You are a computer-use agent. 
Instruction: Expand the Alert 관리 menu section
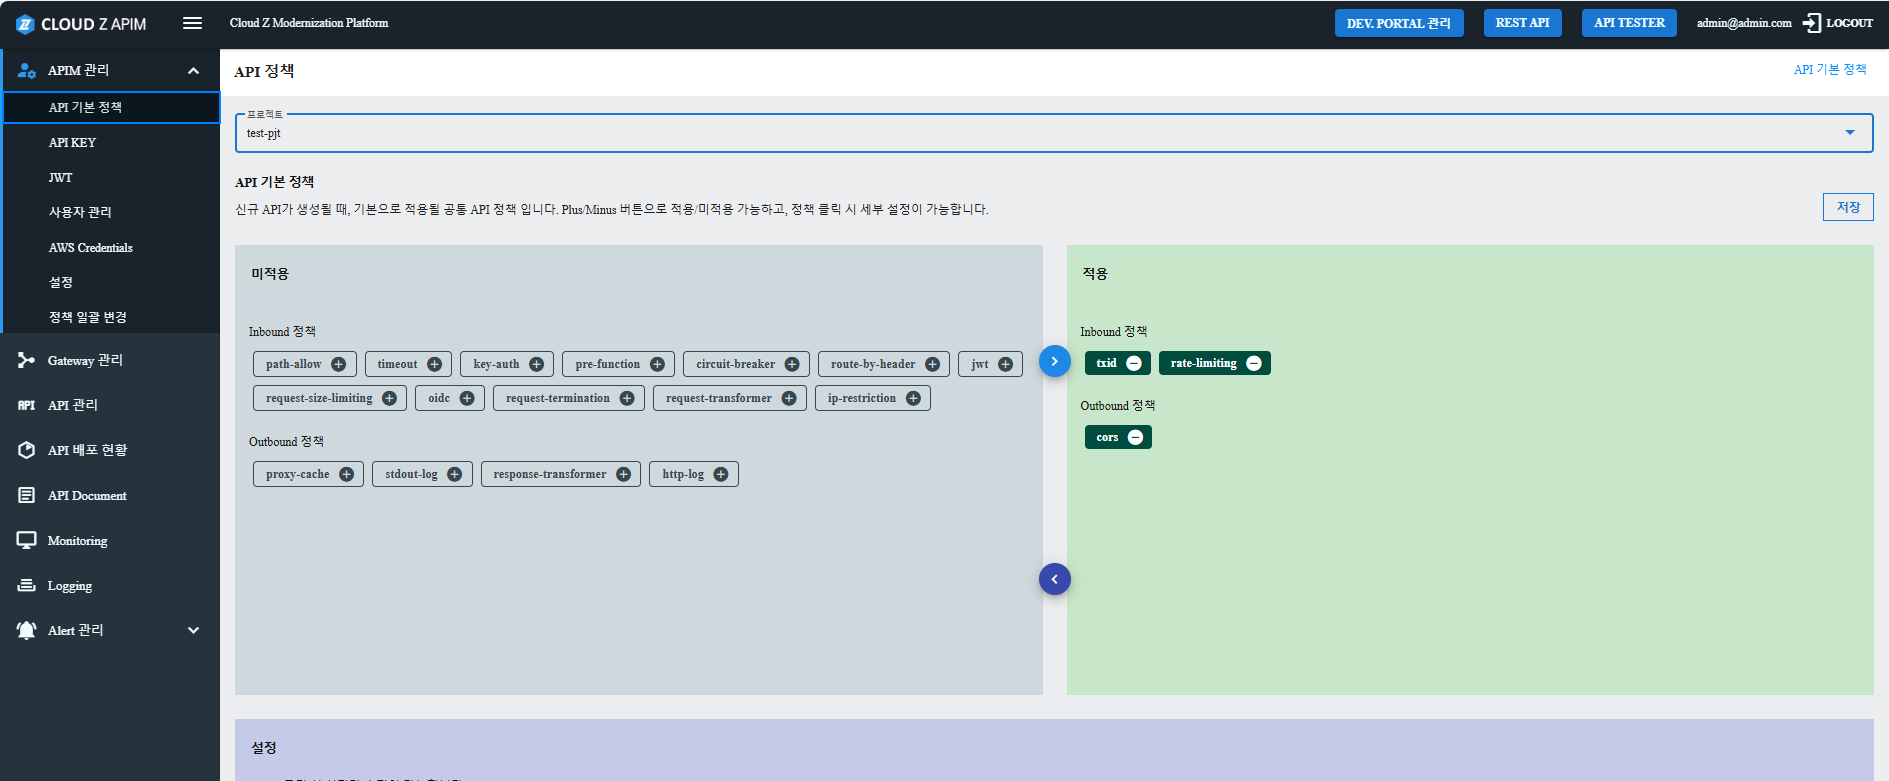[x=193, y=630]
